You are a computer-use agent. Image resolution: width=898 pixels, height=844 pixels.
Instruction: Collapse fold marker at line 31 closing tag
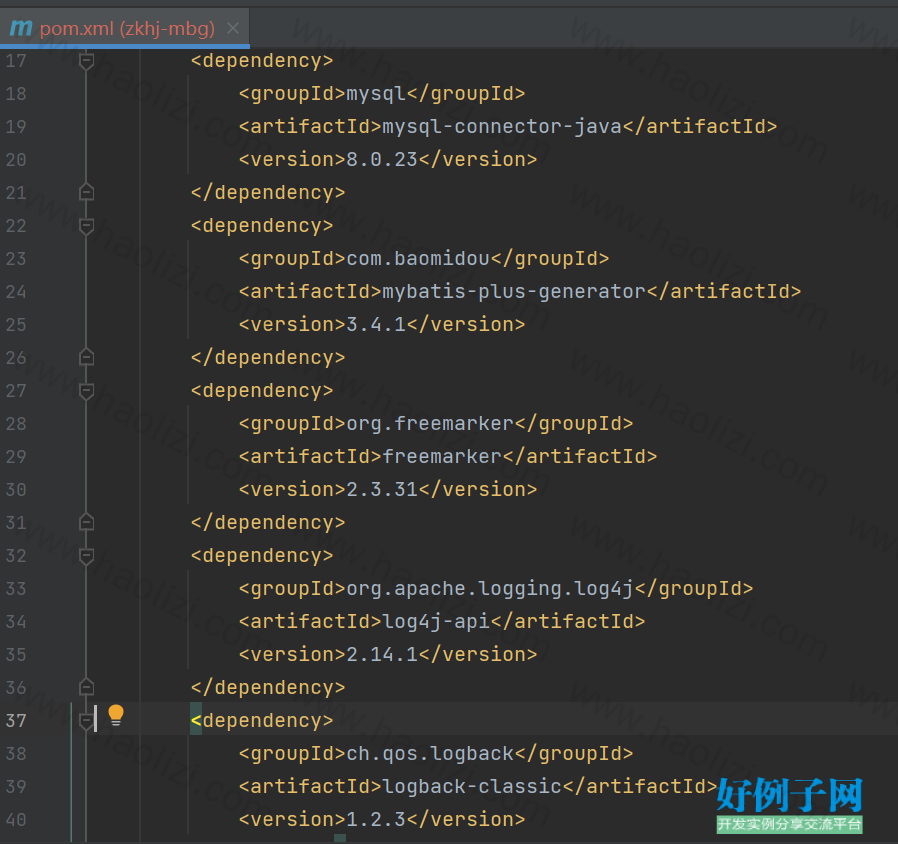point(86,522)
